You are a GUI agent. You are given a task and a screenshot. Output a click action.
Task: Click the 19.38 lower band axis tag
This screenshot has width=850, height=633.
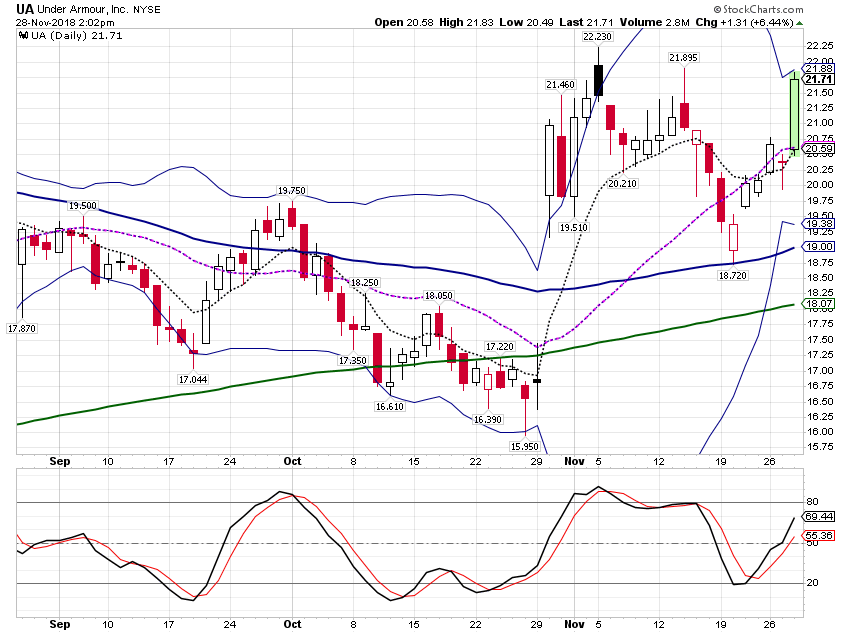coord(819,224)
